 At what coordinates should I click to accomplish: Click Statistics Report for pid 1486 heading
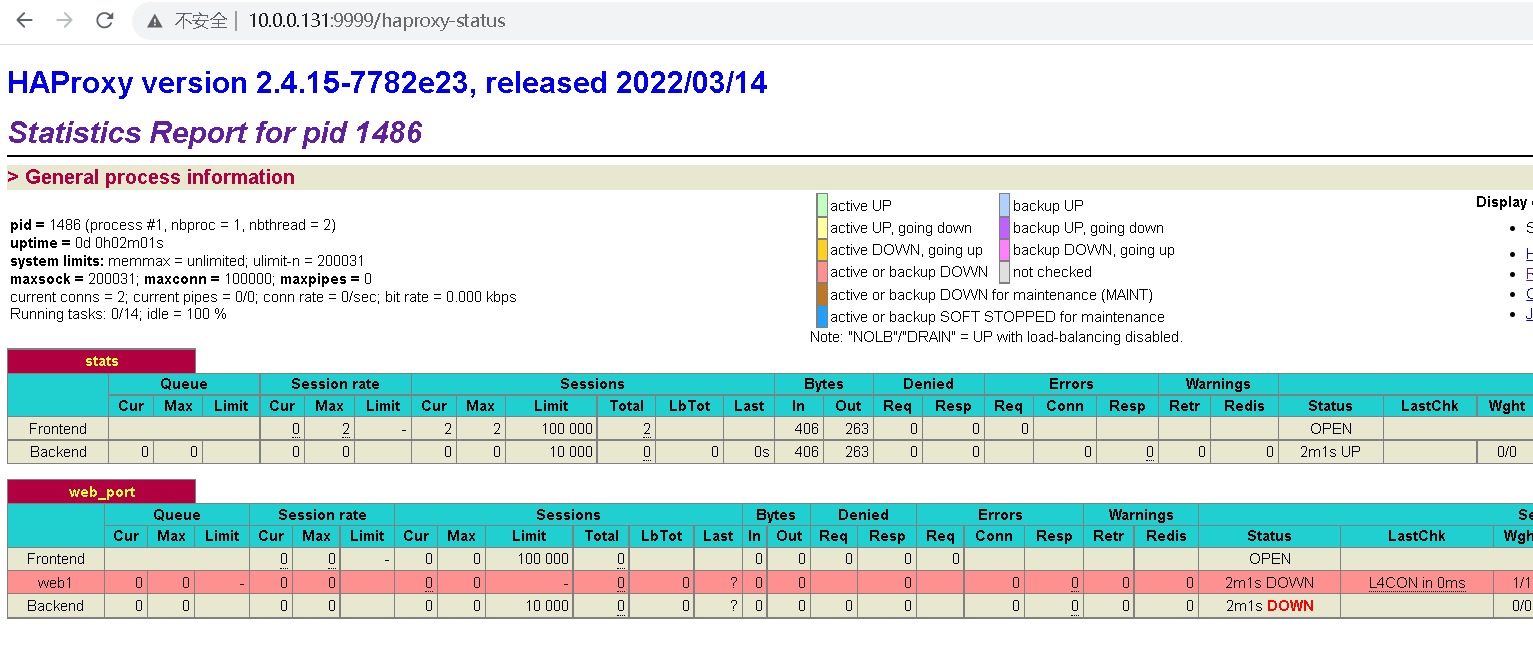click(x=215, y=132)
